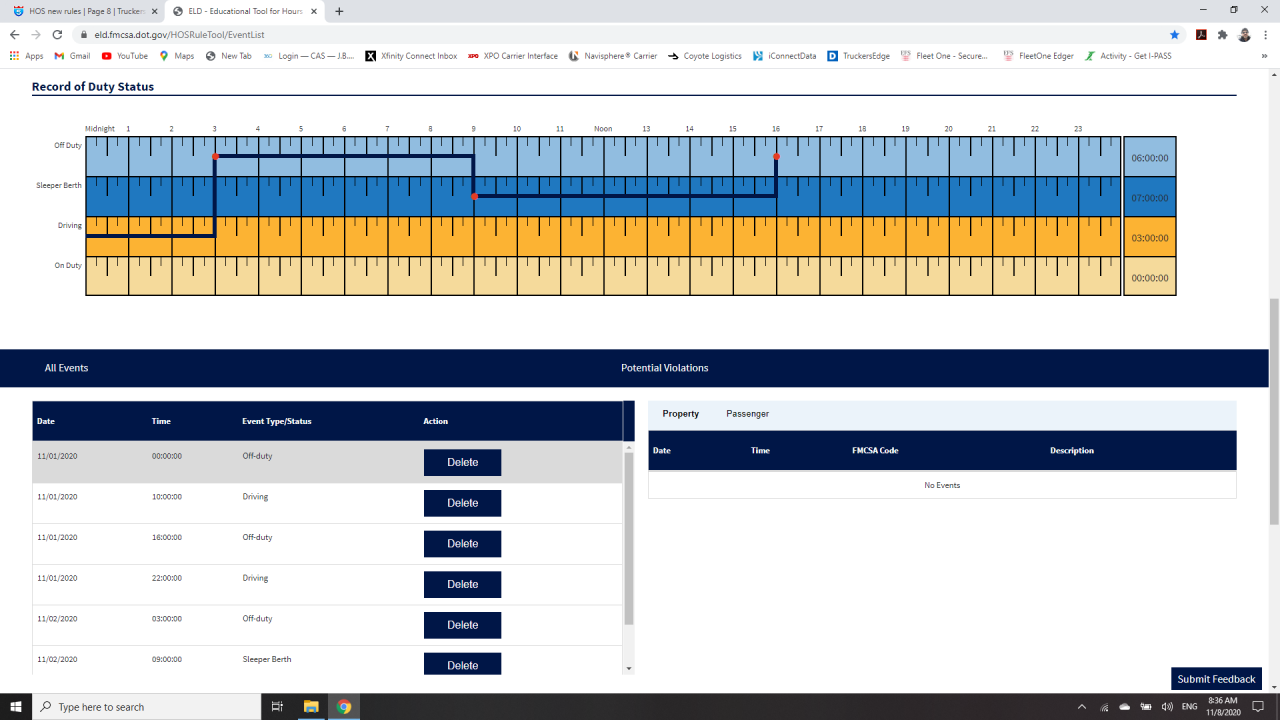Open the Extensions puzzle icon
Image resolution: width=1280 pixels, height=720 pixels.
(x=1222, y=34)
